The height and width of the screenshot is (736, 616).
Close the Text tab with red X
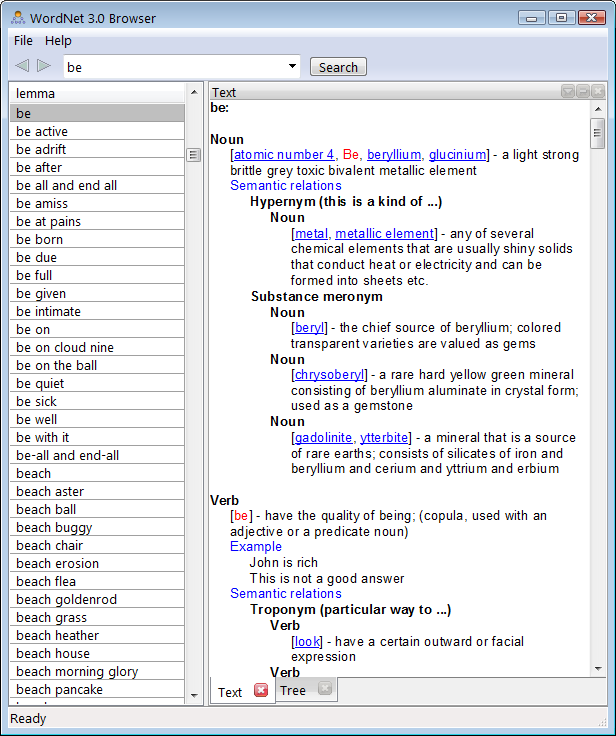coord(261,691)
